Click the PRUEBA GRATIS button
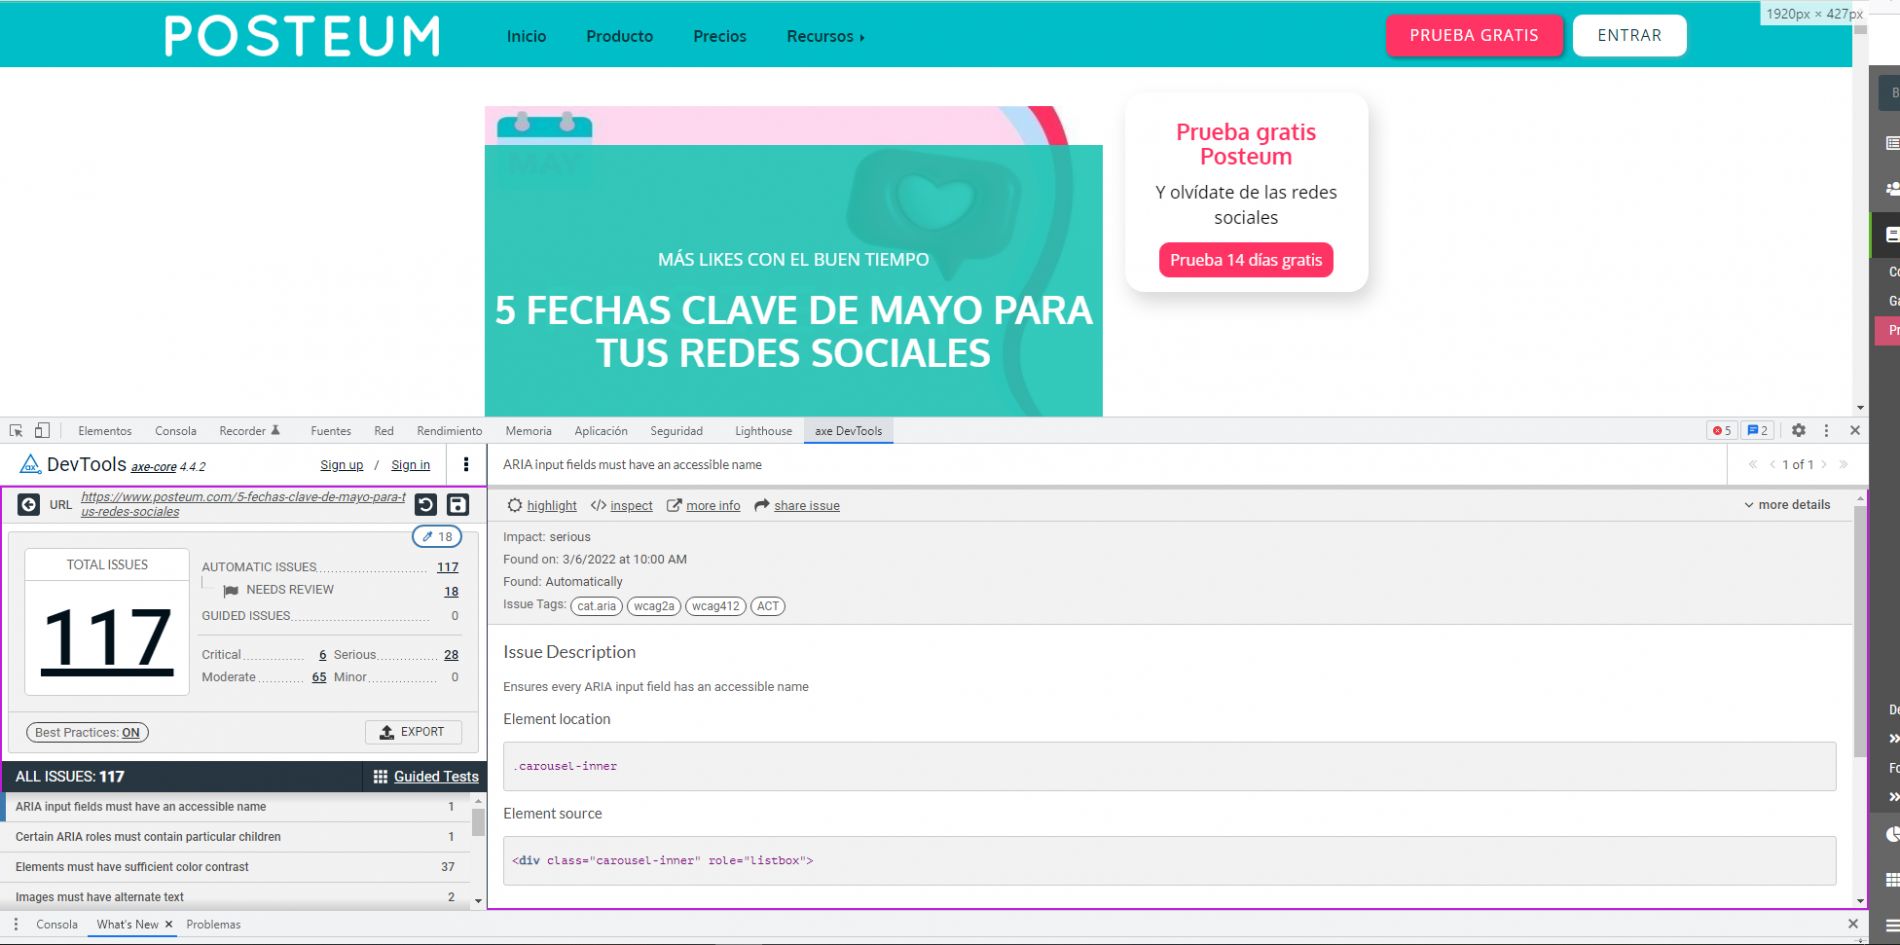The image size is (1900, 945). [x=1473, y=36]
